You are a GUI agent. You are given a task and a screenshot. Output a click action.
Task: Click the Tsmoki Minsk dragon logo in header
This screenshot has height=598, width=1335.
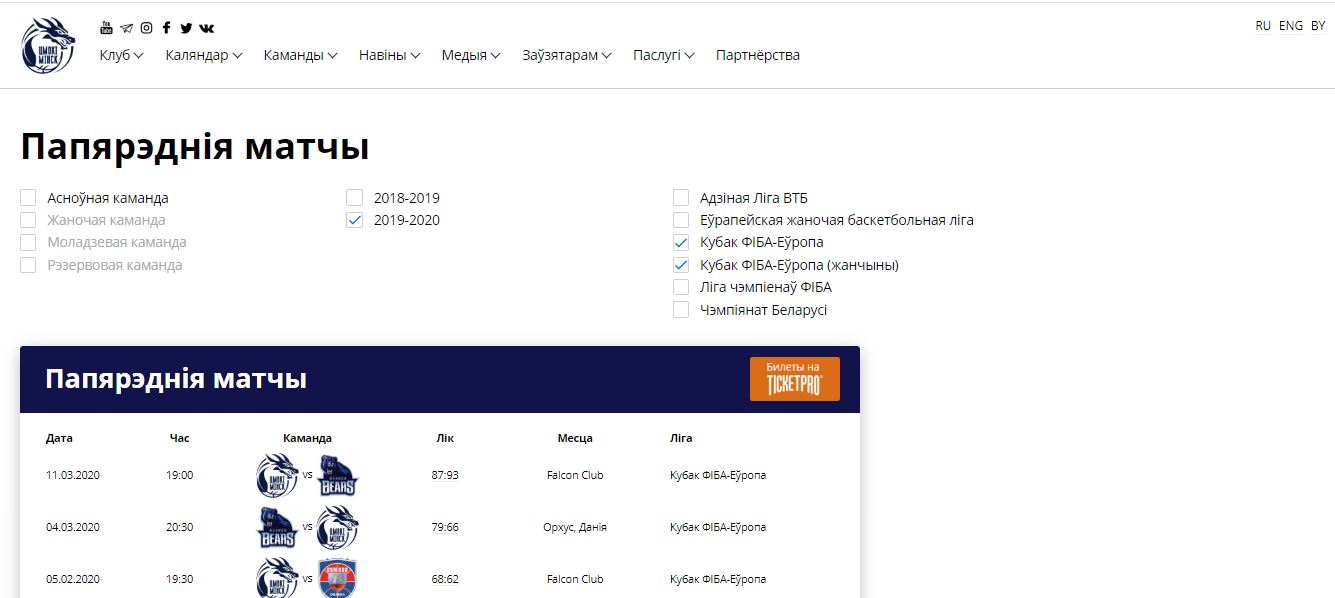point(48,45)
